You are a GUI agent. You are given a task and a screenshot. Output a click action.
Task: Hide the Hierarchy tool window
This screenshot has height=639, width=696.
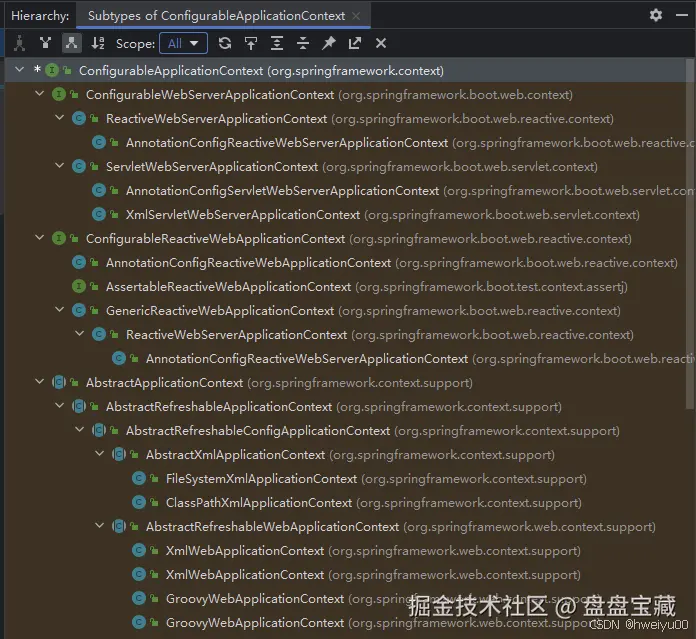682,16
